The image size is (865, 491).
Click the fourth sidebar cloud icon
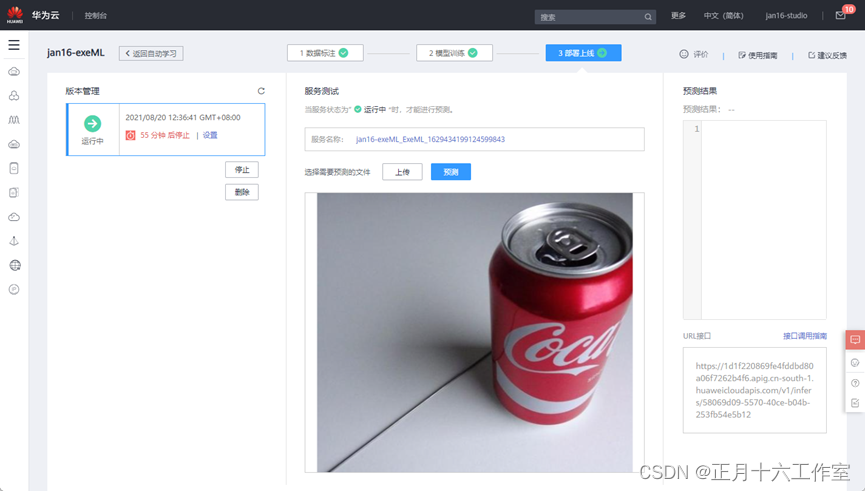[x=14, y=145]
